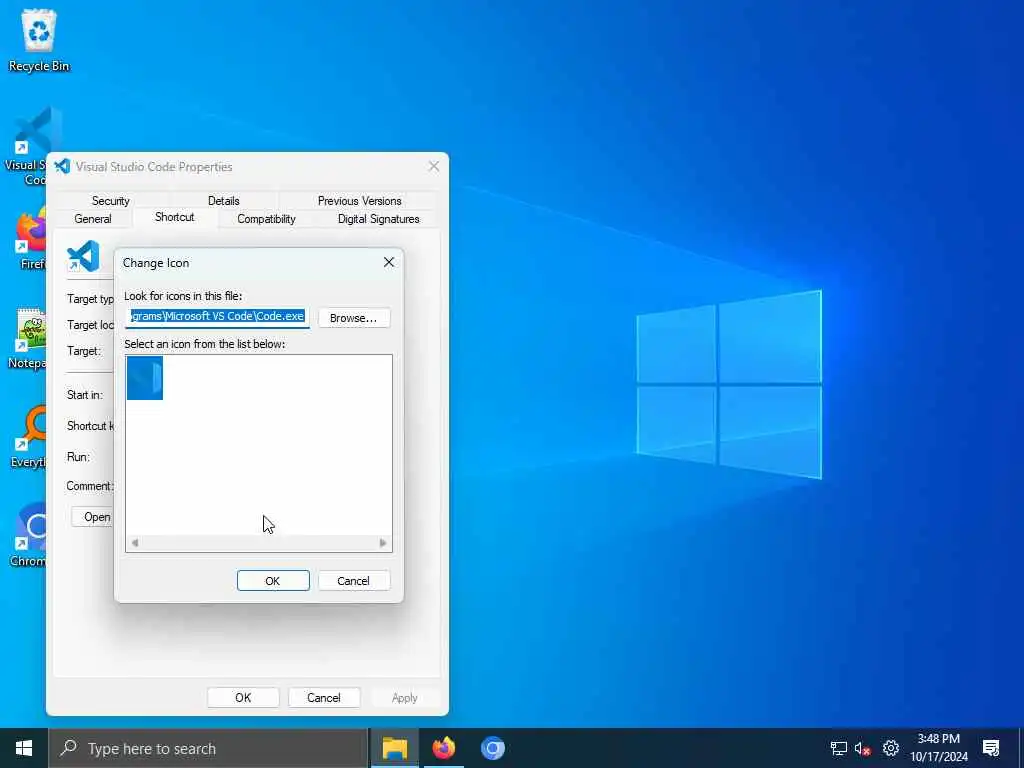1024x768 pixels.
Task: Select the Notepad++ desktop shortcut
Action: coord(27,338)
